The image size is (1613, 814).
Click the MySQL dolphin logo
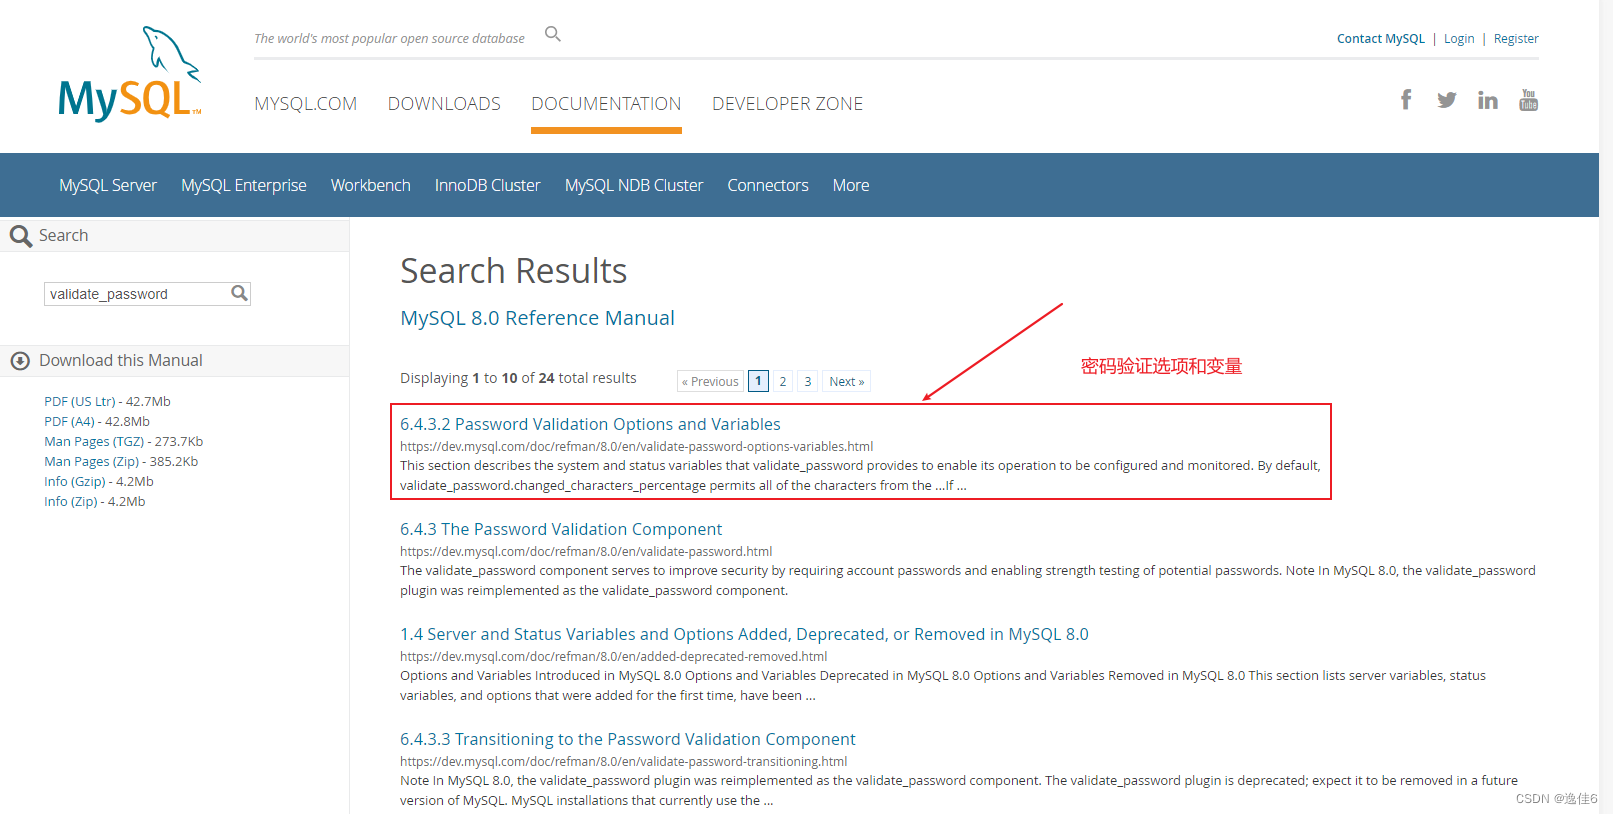pos(130,74)
